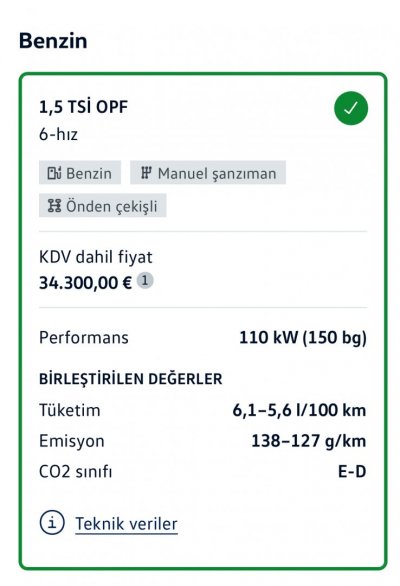Open the Teknik veriler link
400x586 pixels.
(x=126, y=524)
